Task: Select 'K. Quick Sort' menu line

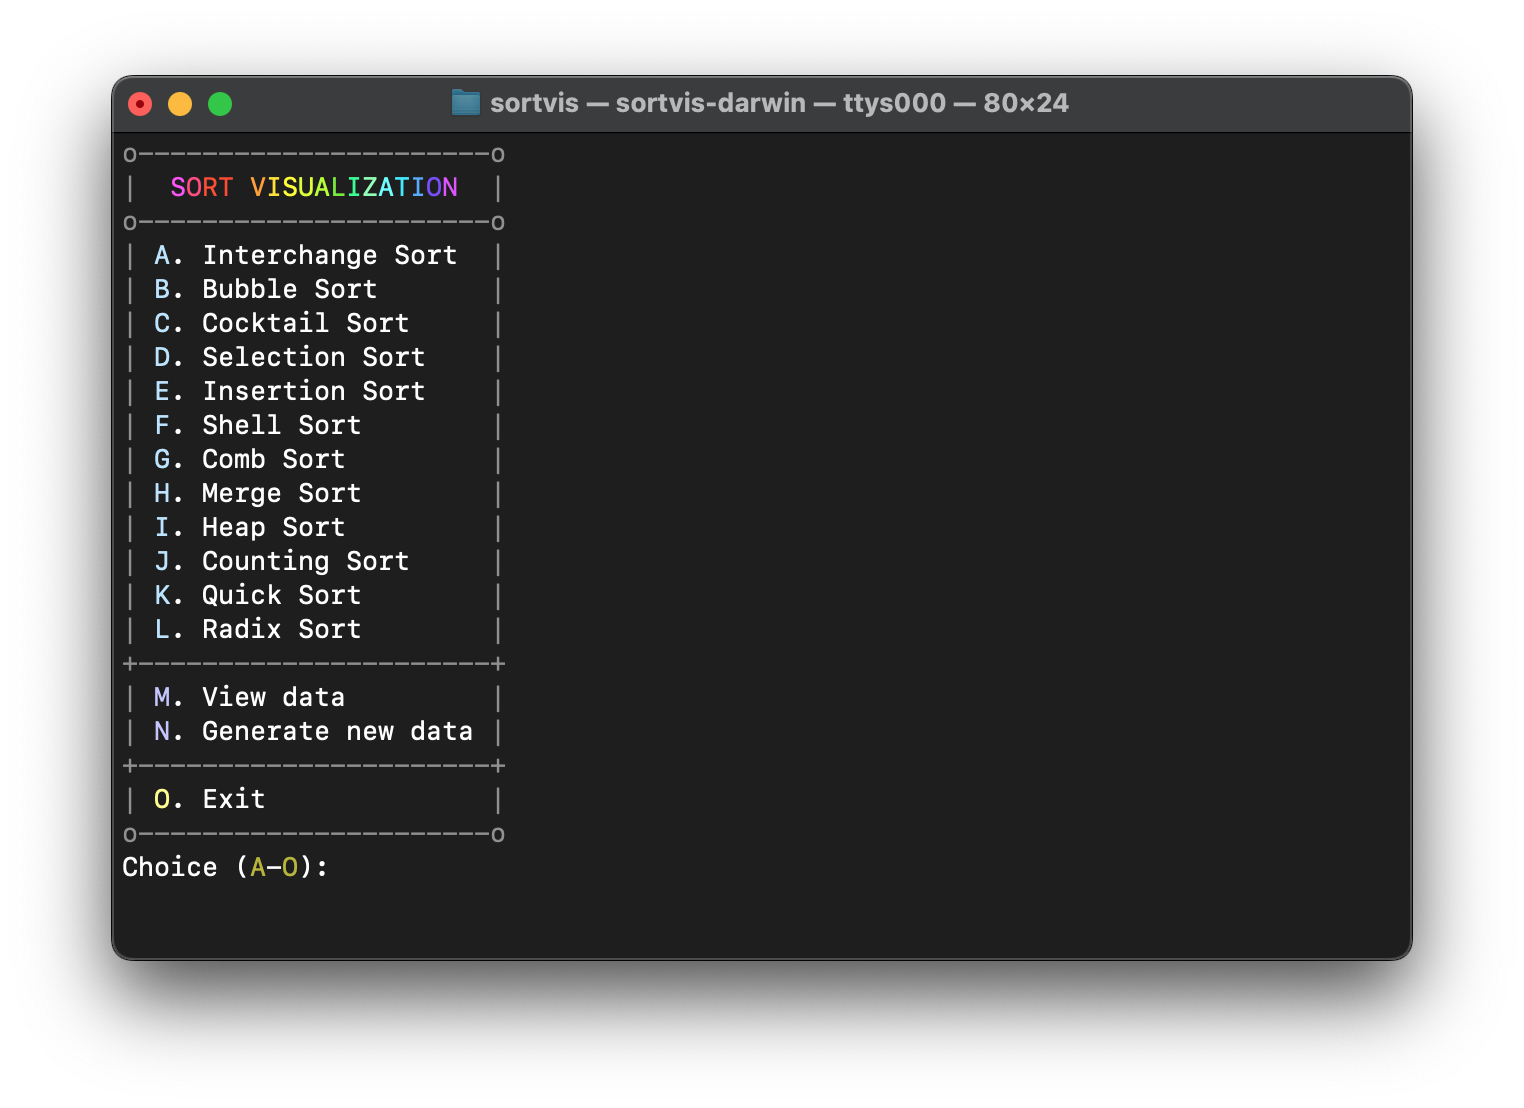Action: 257,596
